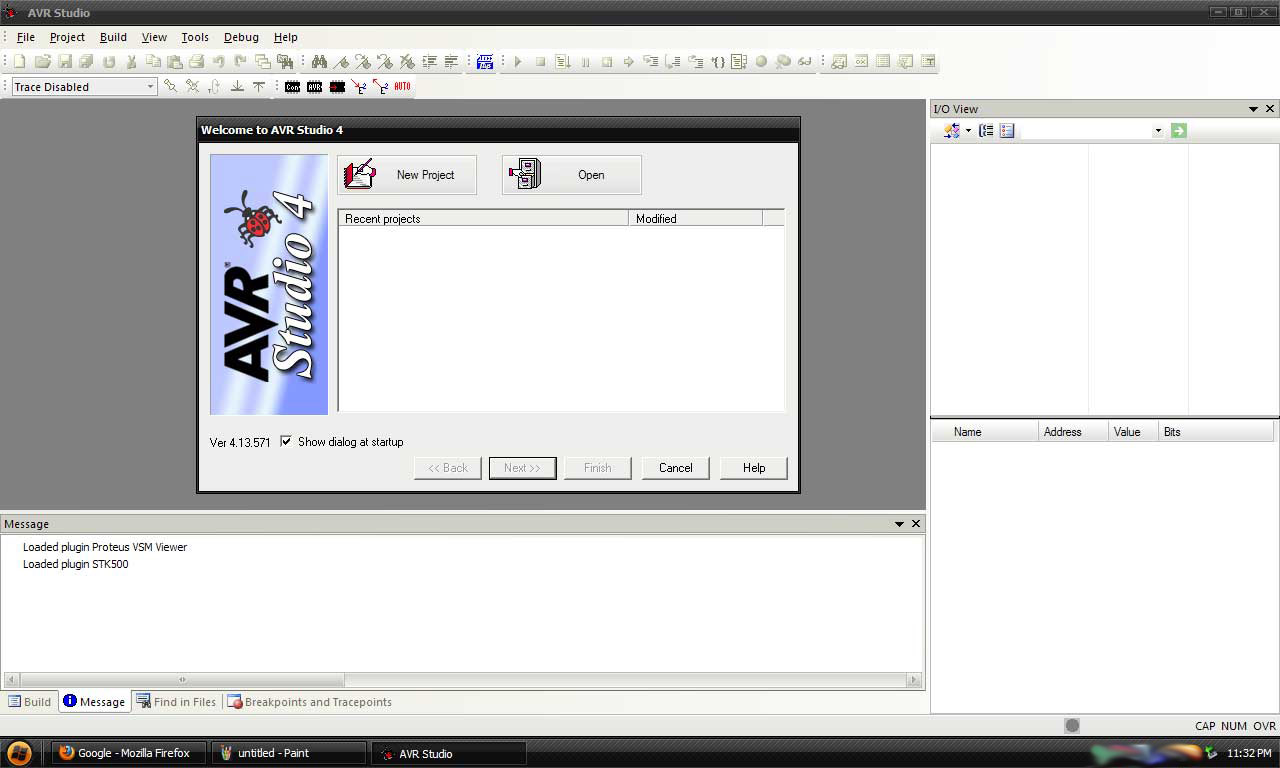Click the I/O View colored arrows icon
1280x768 pixels.
pos(951,131)
